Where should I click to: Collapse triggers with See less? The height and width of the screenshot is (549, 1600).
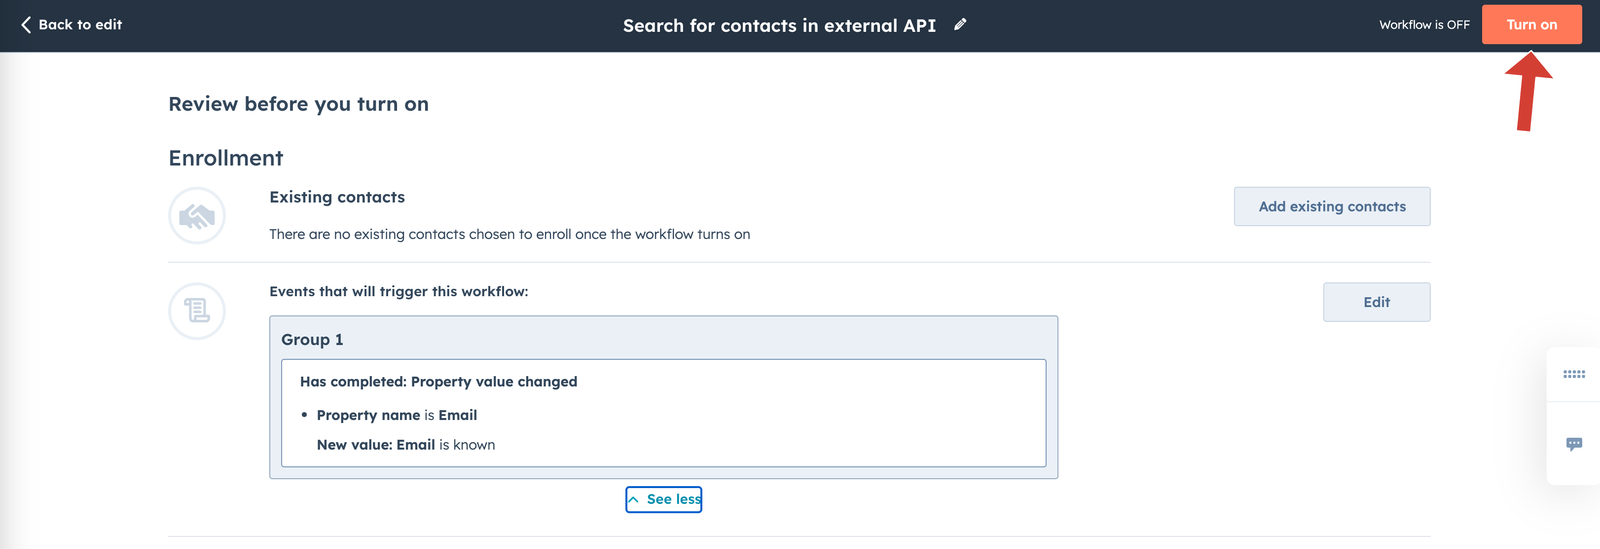tap(673, 499)
